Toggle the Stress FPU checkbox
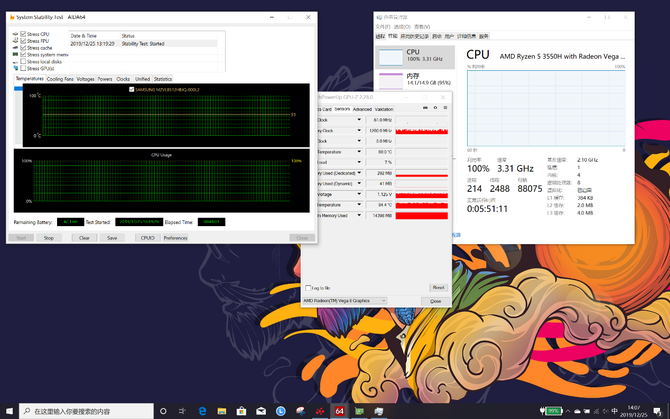The width and height of the screenshot is (670, 419). pos(23,41)
